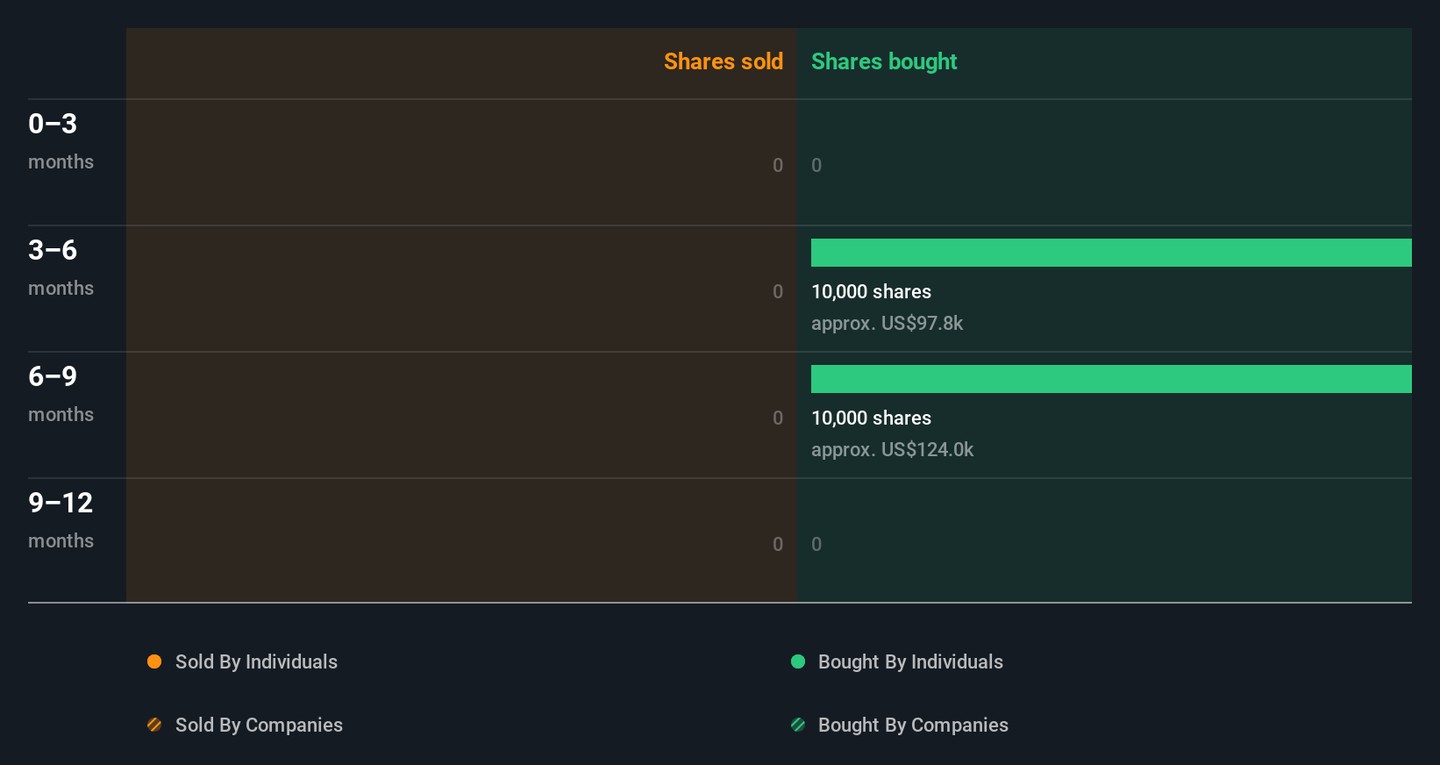Click the approx. US$124.0k value
The image size is (1440, 765).
[892, 450]
